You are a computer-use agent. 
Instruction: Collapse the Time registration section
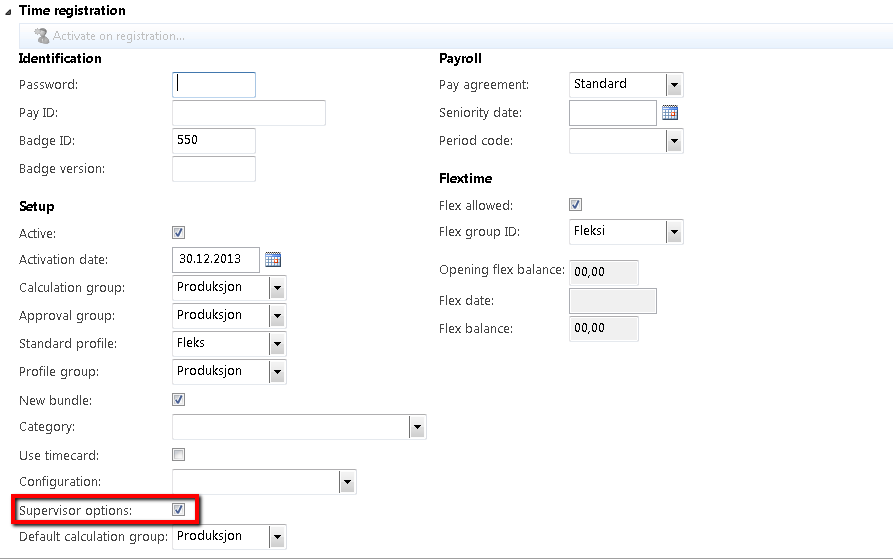(9, 11)
